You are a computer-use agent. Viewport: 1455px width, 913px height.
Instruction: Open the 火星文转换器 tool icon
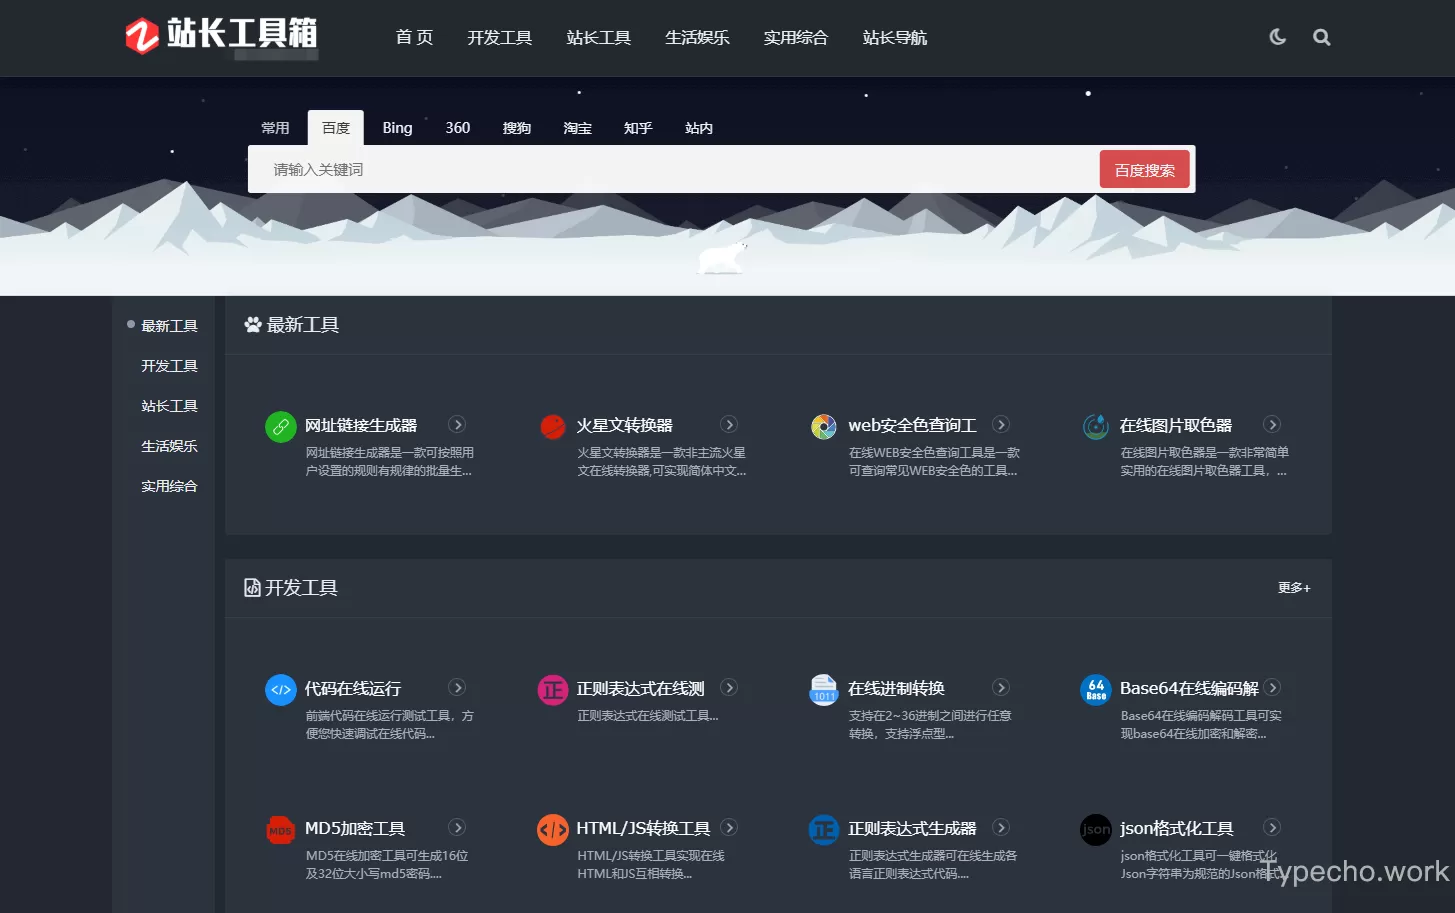[x=552, y=426]
